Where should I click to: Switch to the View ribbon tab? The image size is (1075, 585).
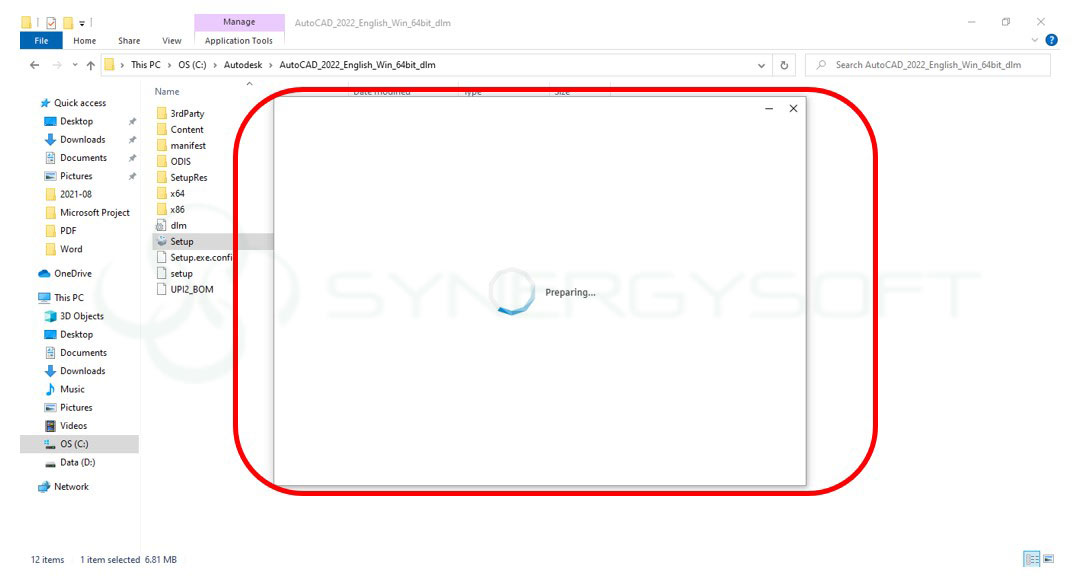(171, 41)
